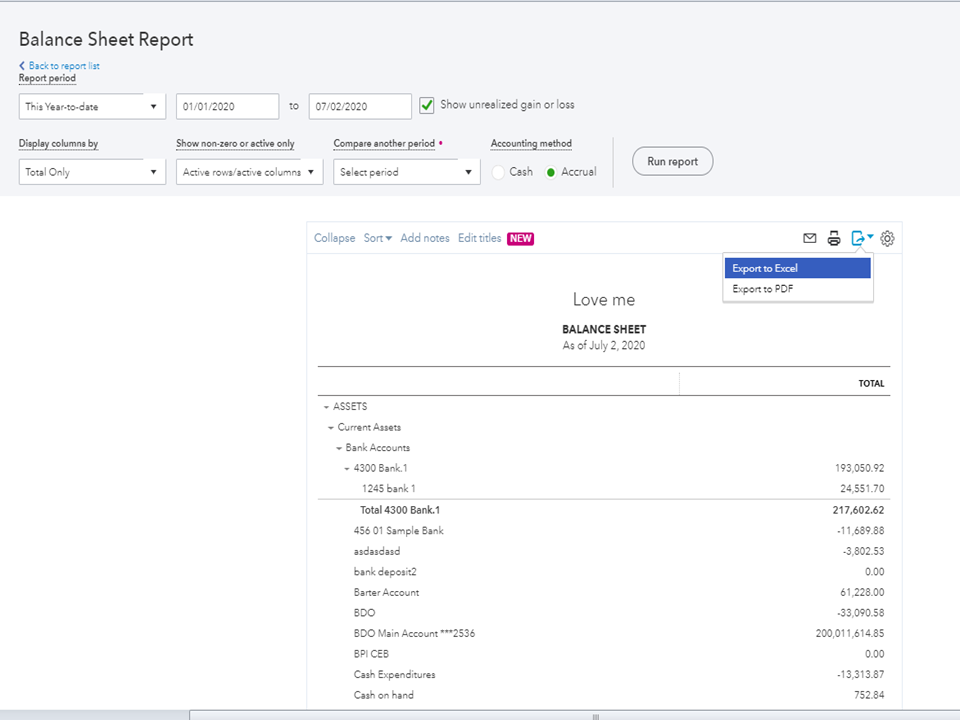
Task: Select the Accrual accounting method
Action: pyautogui.click(x=550, y=172)
